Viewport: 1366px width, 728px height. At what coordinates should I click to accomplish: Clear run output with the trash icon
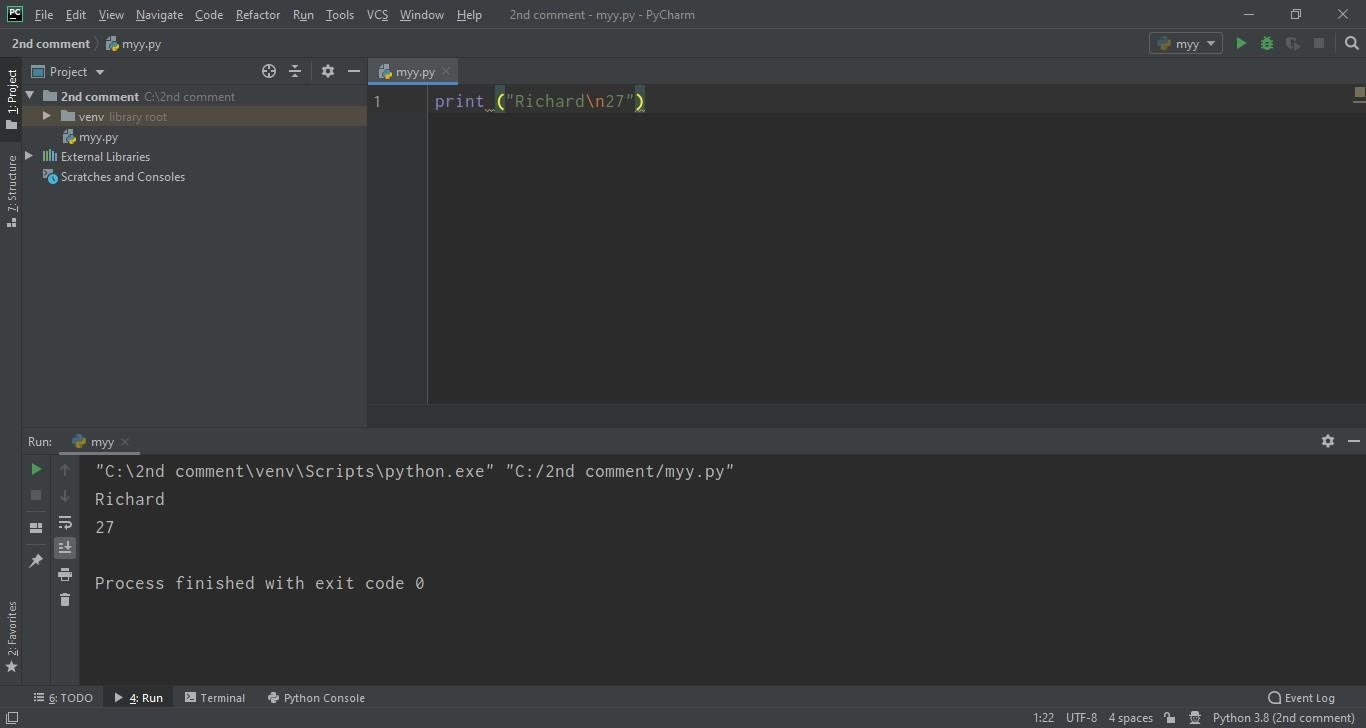tap(65, 600)
